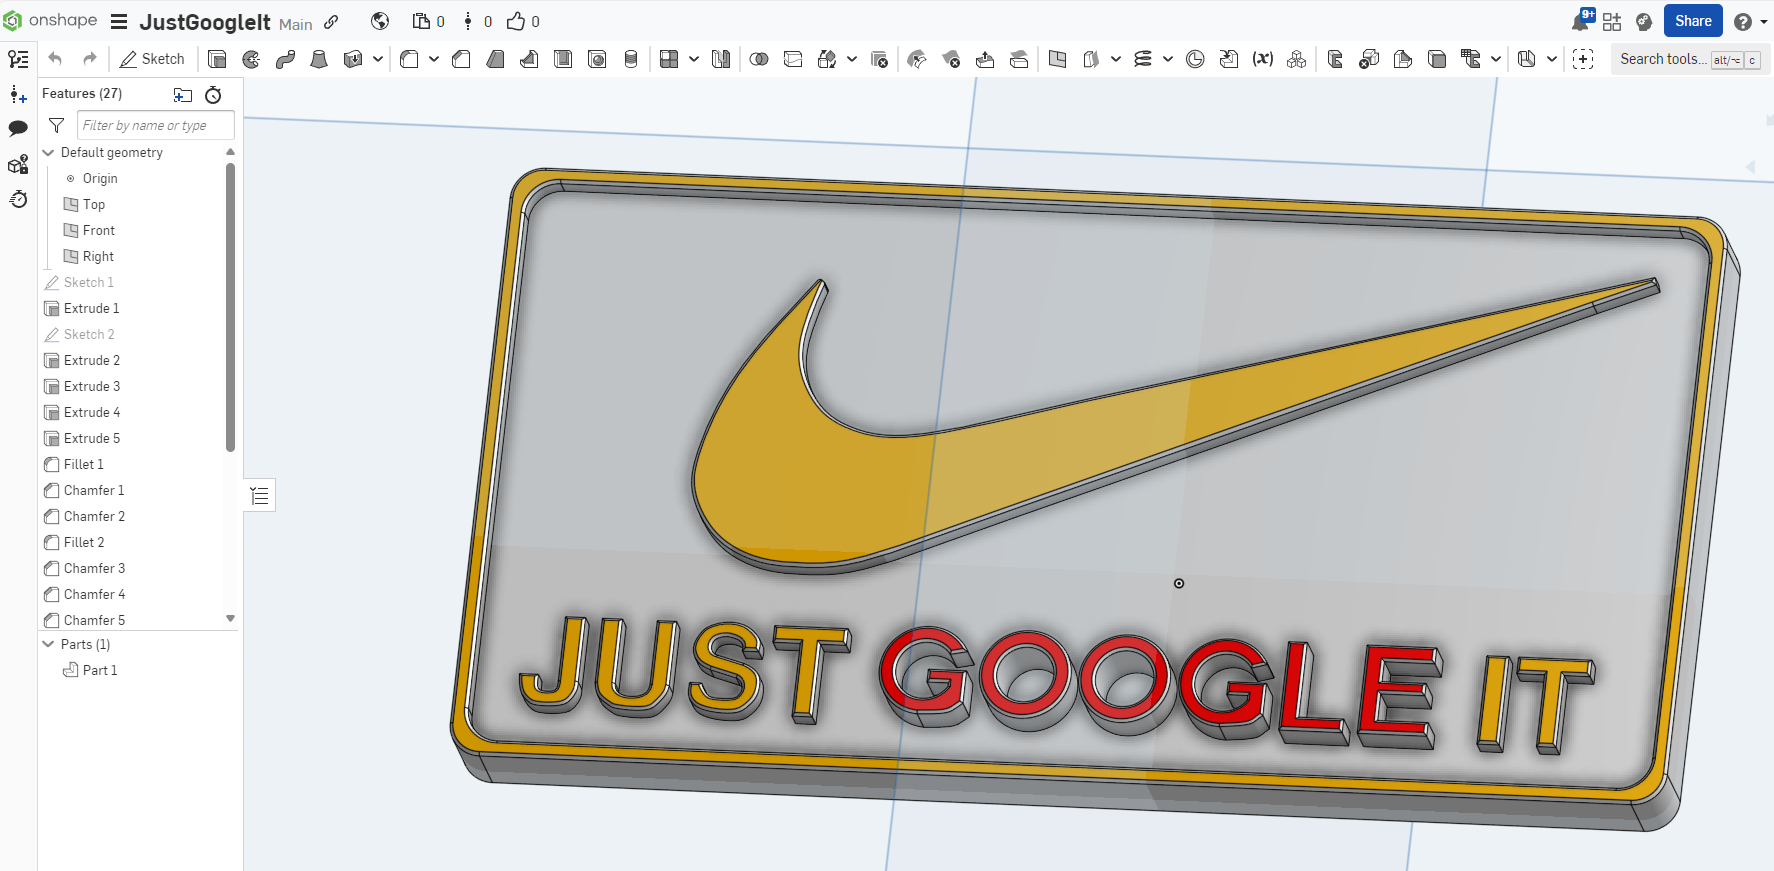Viewport: 1774px width, 871px height.
Task: Select the External thread tool
Action: [631, 59]
